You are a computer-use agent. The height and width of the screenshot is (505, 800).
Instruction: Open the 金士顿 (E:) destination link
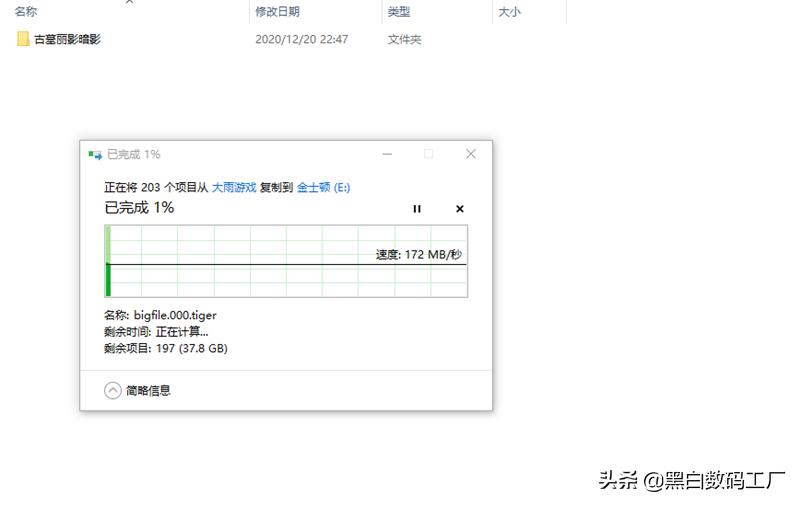tap(323, 188)
